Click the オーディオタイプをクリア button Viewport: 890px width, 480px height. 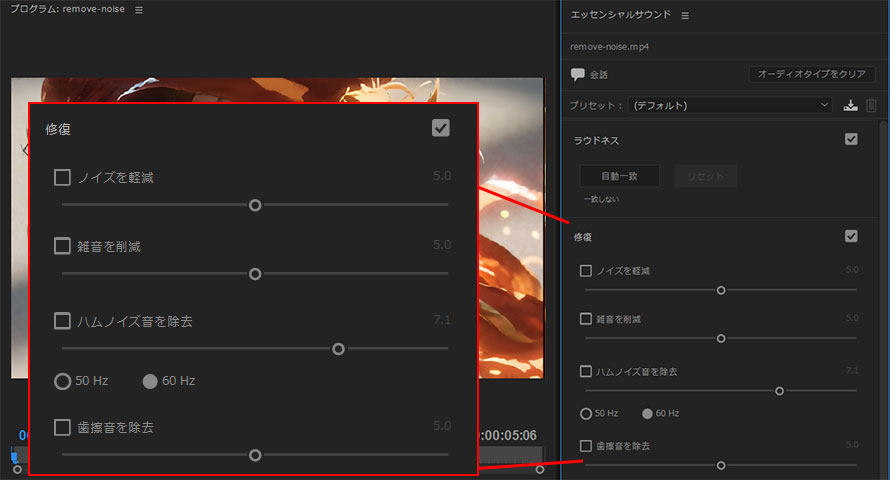point(811,74)
